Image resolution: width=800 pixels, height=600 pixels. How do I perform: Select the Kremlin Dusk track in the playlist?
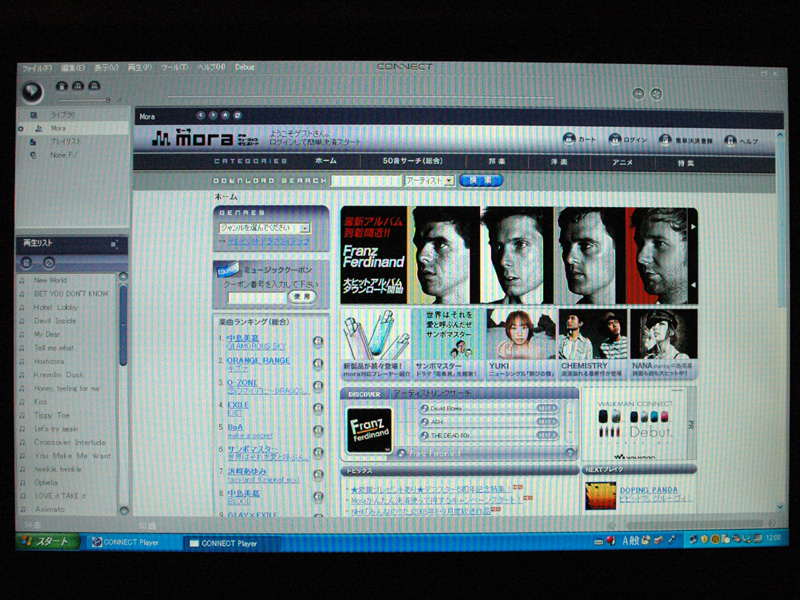(59, 374)
